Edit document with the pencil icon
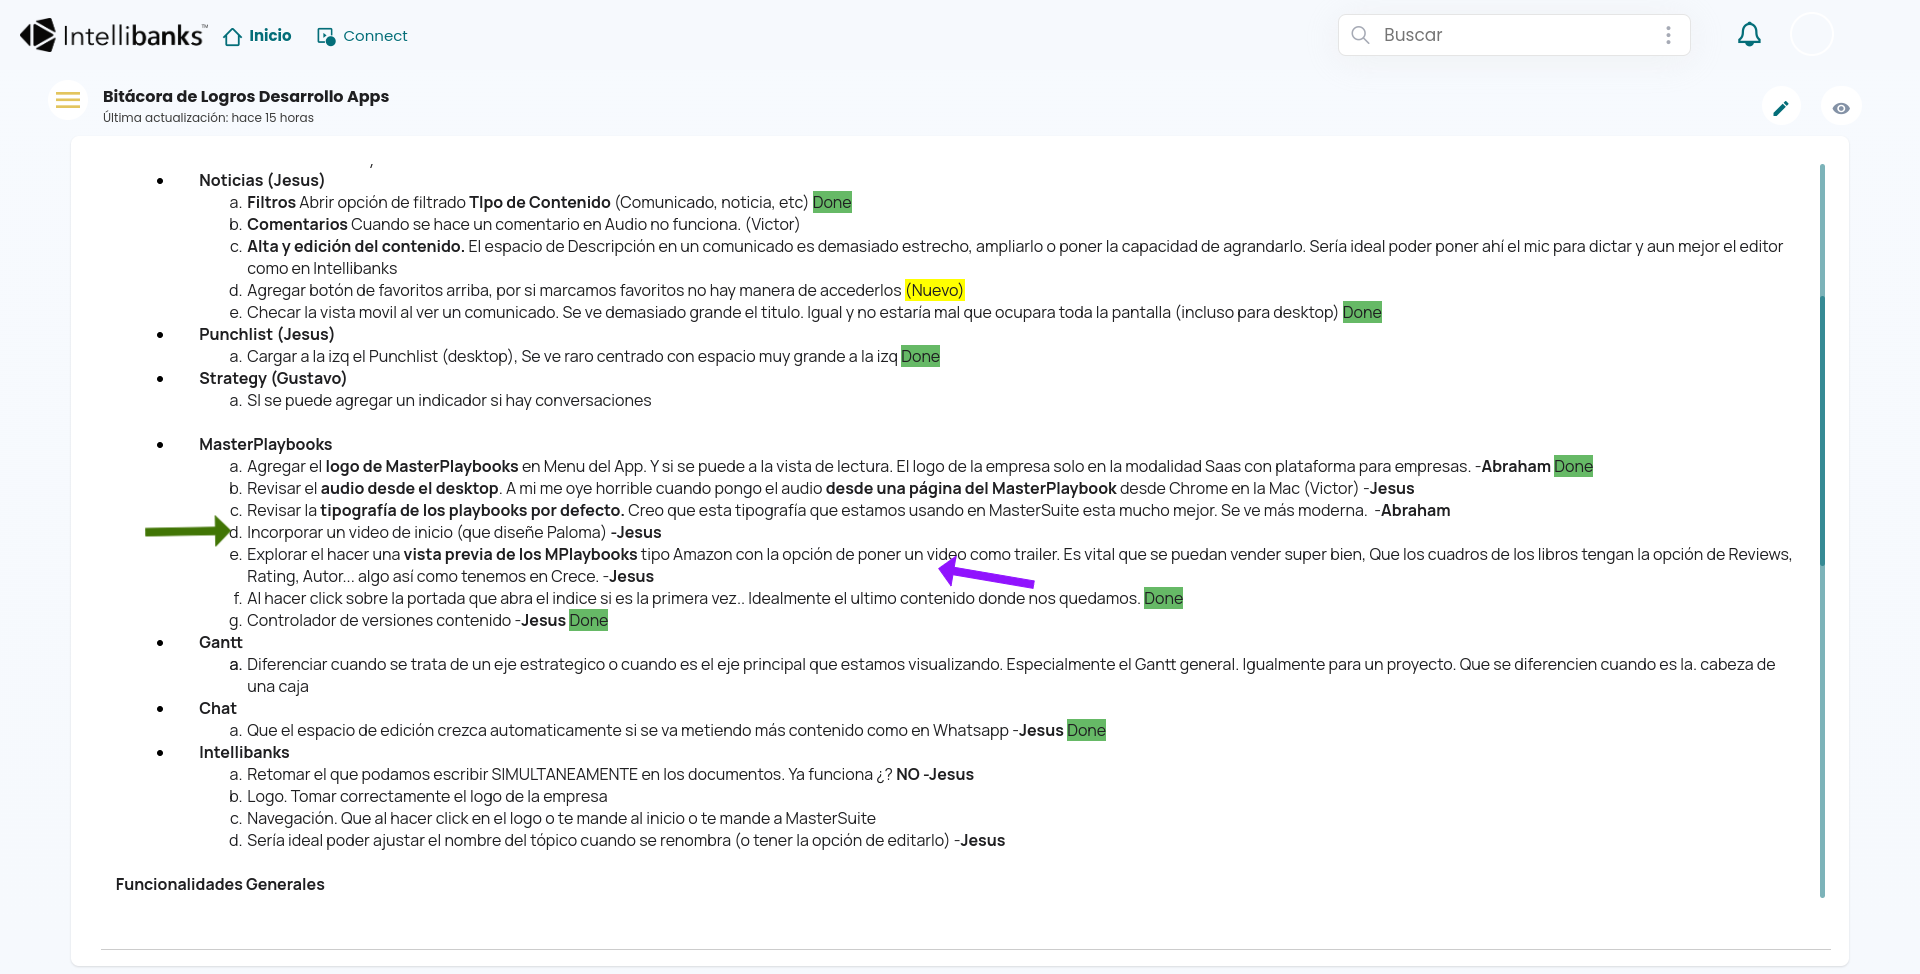Image resolution: width=1920 pixels, height=974 pixels. coord(1781,108)
